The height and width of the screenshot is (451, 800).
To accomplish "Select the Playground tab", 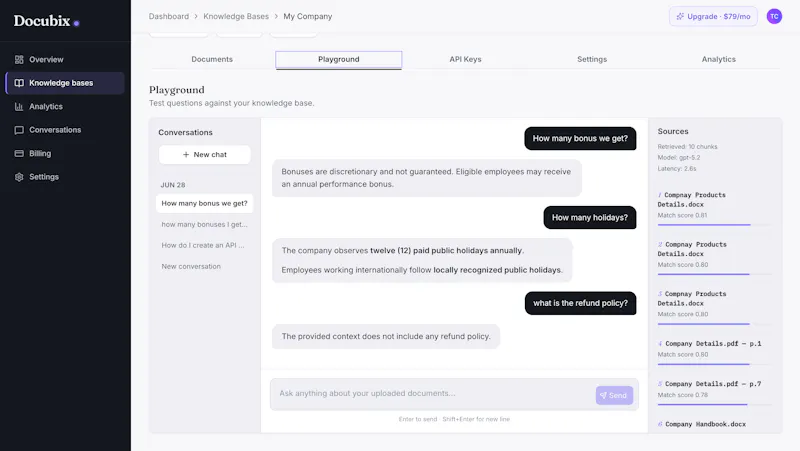I will point(339,59).
